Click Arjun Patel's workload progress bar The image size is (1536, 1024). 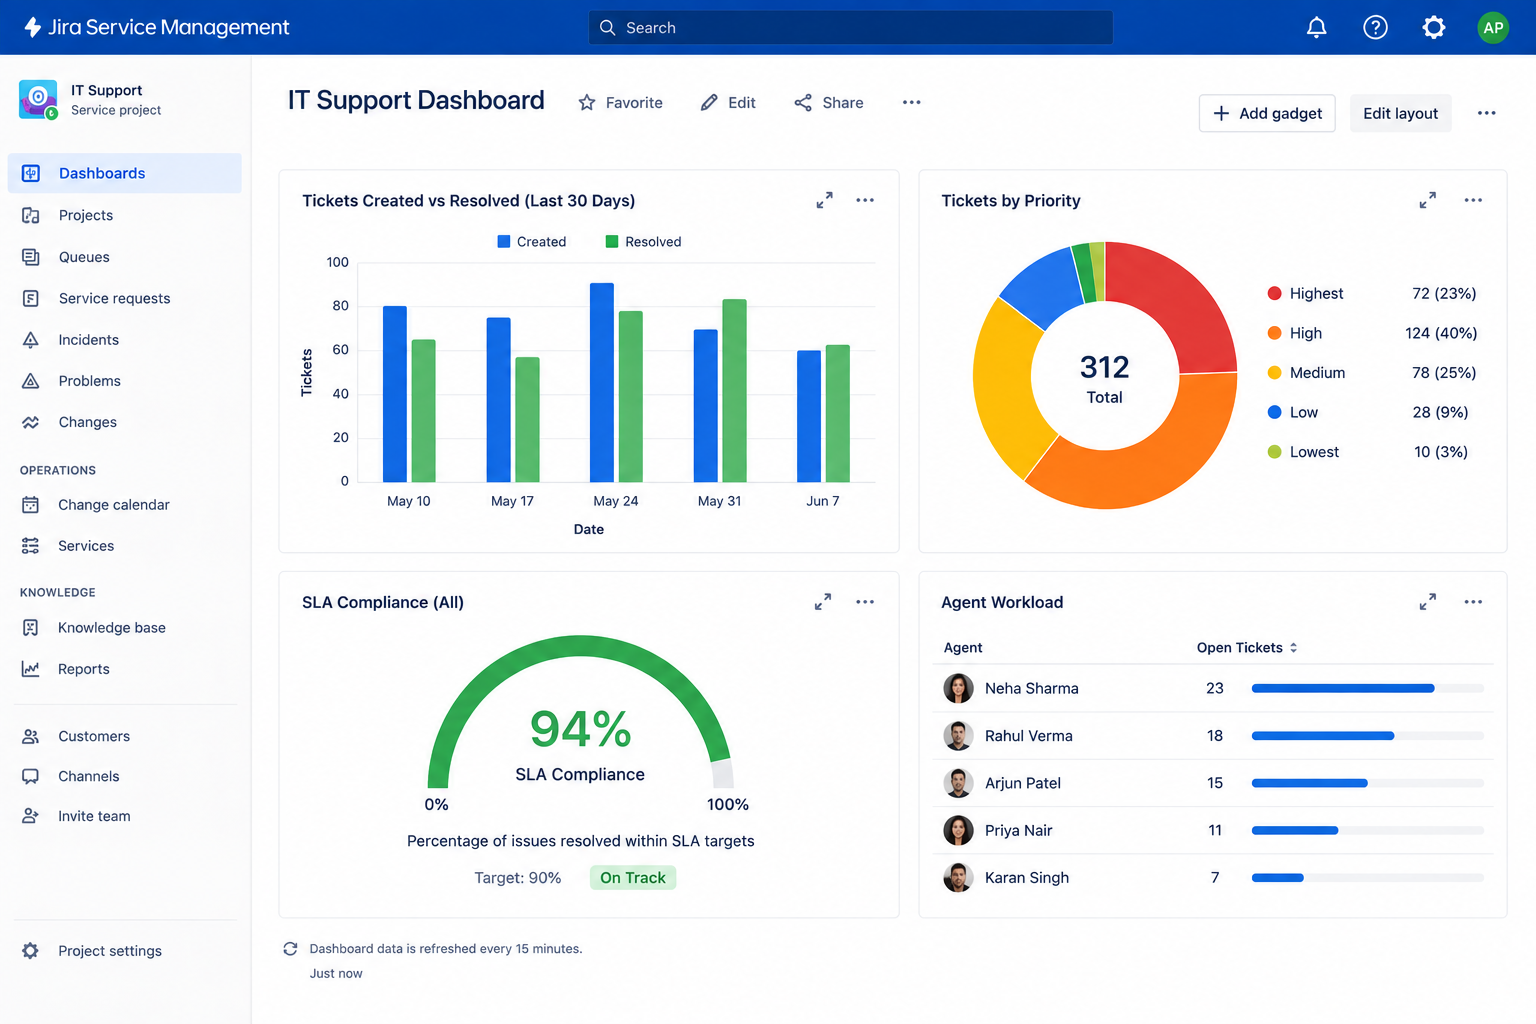(x=1367, y=783)
